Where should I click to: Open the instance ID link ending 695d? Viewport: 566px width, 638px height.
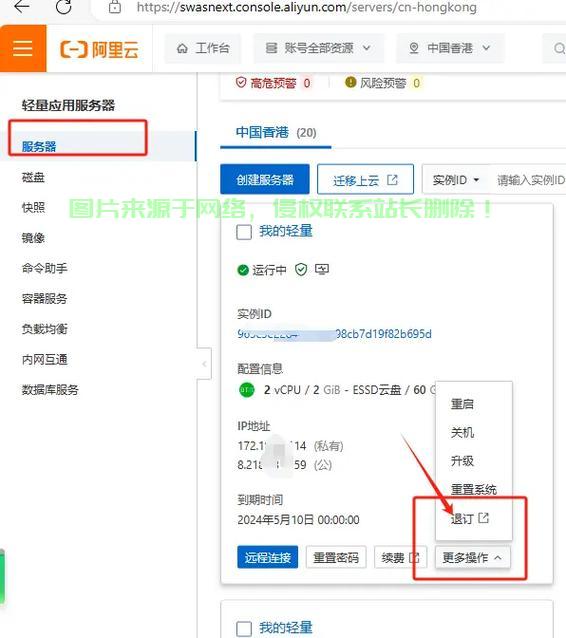334,334
